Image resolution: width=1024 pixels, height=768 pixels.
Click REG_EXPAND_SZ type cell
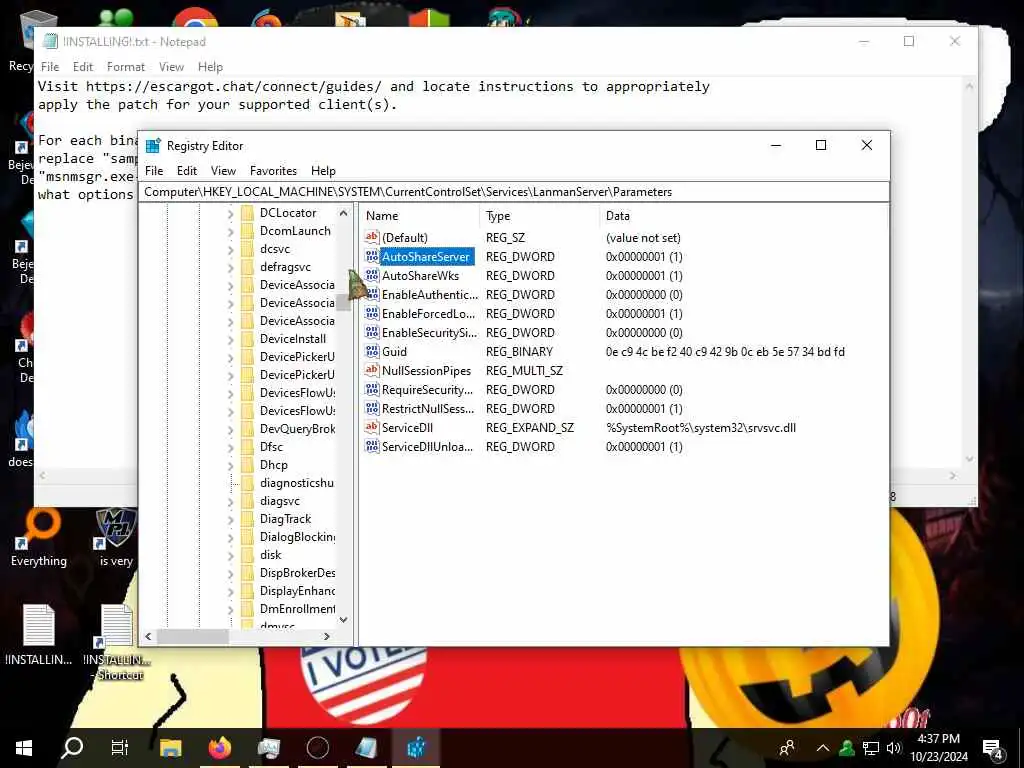coord(530,428)
